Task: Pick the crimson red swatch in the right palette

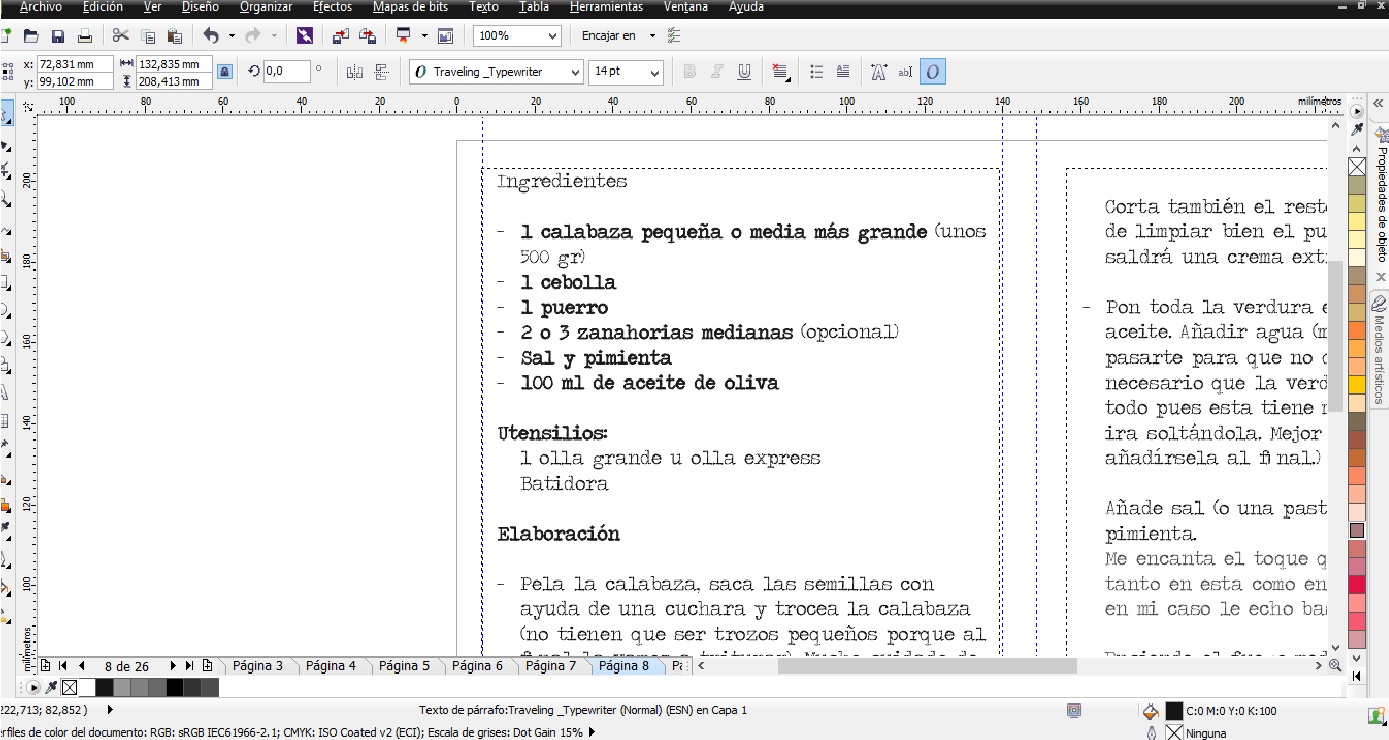Action: pyautogui.click(x=1357, y=584)
